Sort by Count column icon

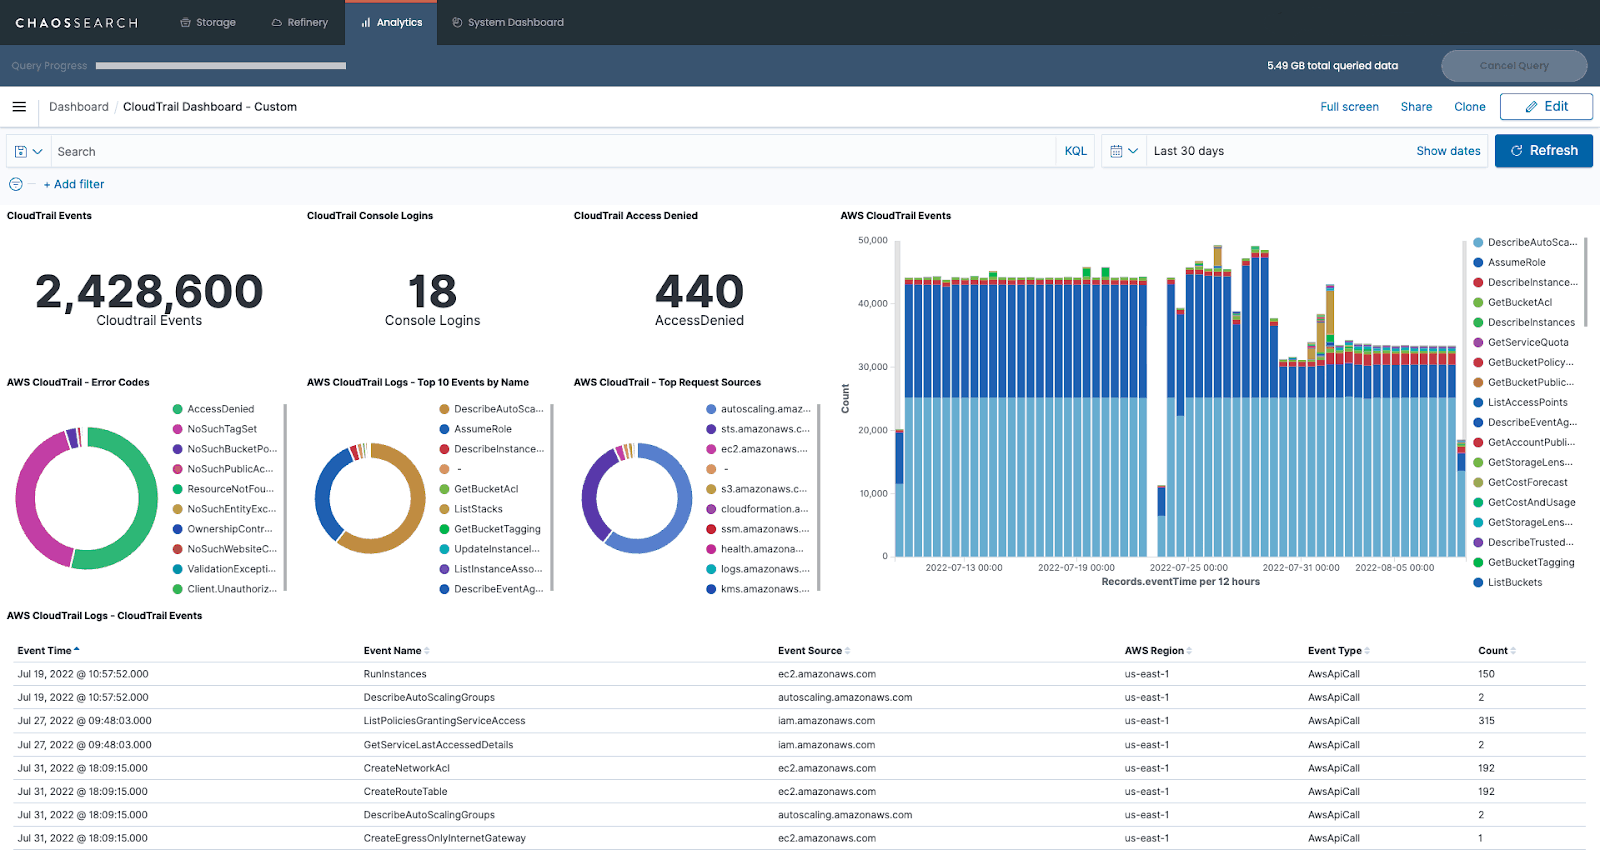pyautogui.click(x=1513, y=651)
